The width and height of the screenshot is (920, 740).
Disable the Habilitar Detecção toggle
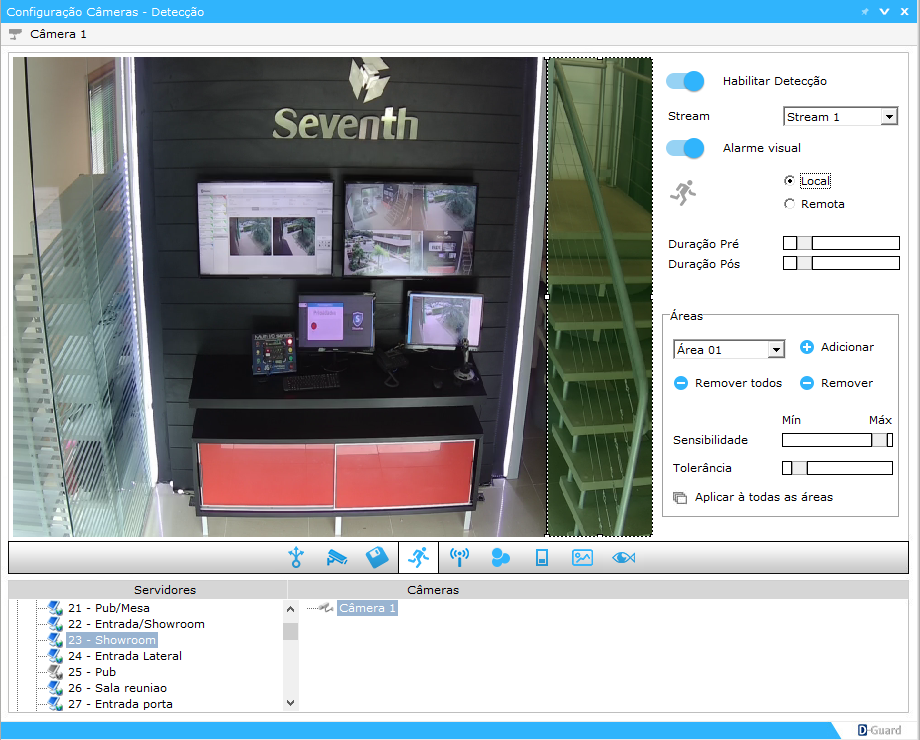coord(685,82)
